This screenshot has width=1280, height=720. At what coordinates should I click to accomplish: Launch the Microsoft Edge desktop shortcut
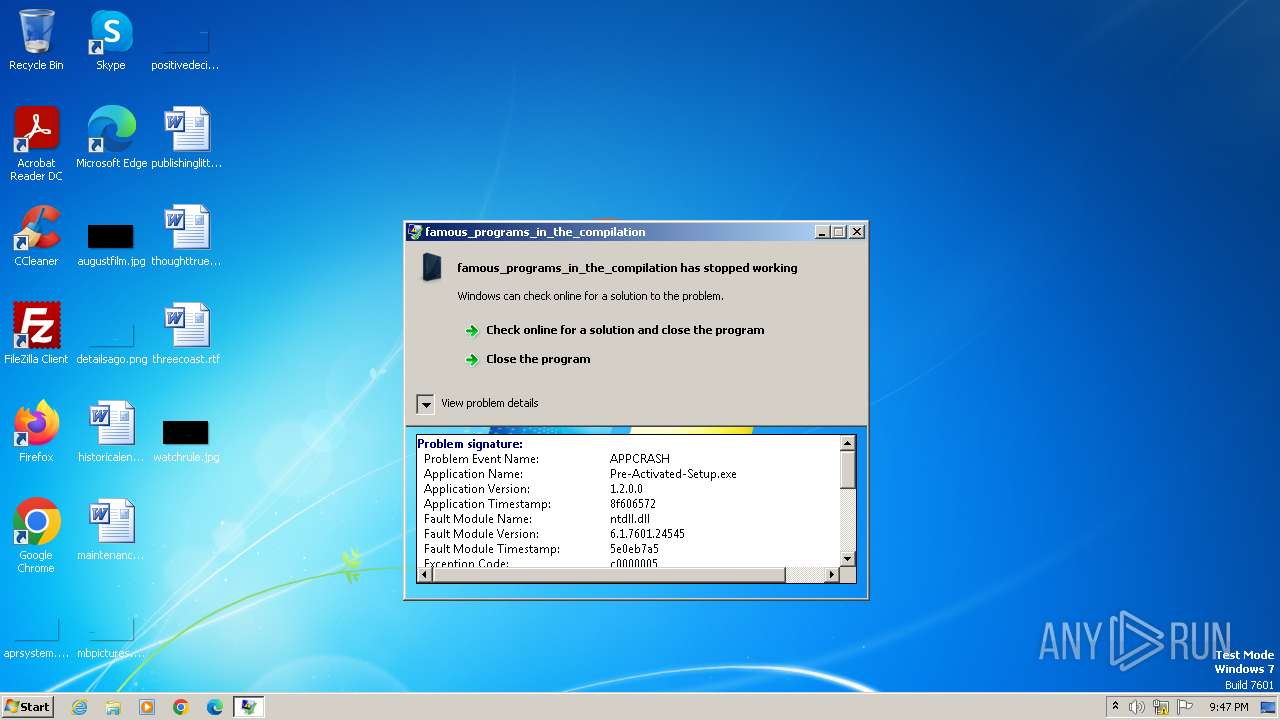pyautogui.click(x=111, y=137)
